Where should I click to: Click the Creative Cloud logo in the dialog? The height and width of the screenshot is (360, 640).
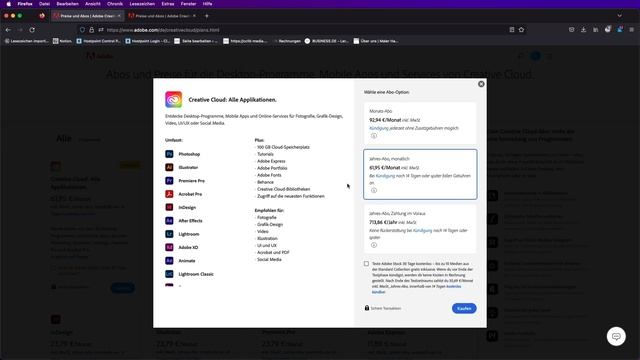point(173,99)
